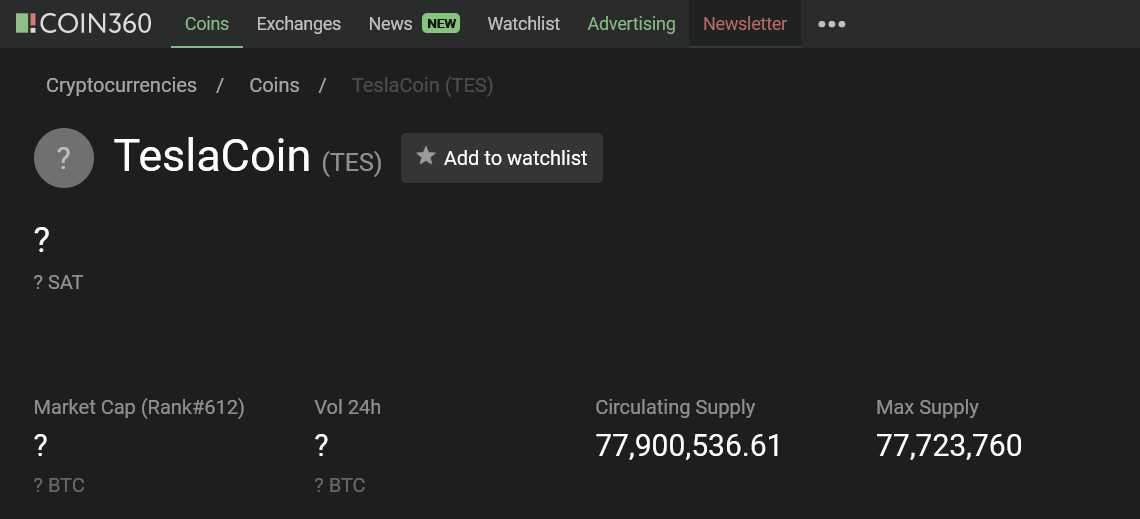Click the TeslaCoin question mark placeholder icon
The image size is (1140, 519).
tap(64, 158)
